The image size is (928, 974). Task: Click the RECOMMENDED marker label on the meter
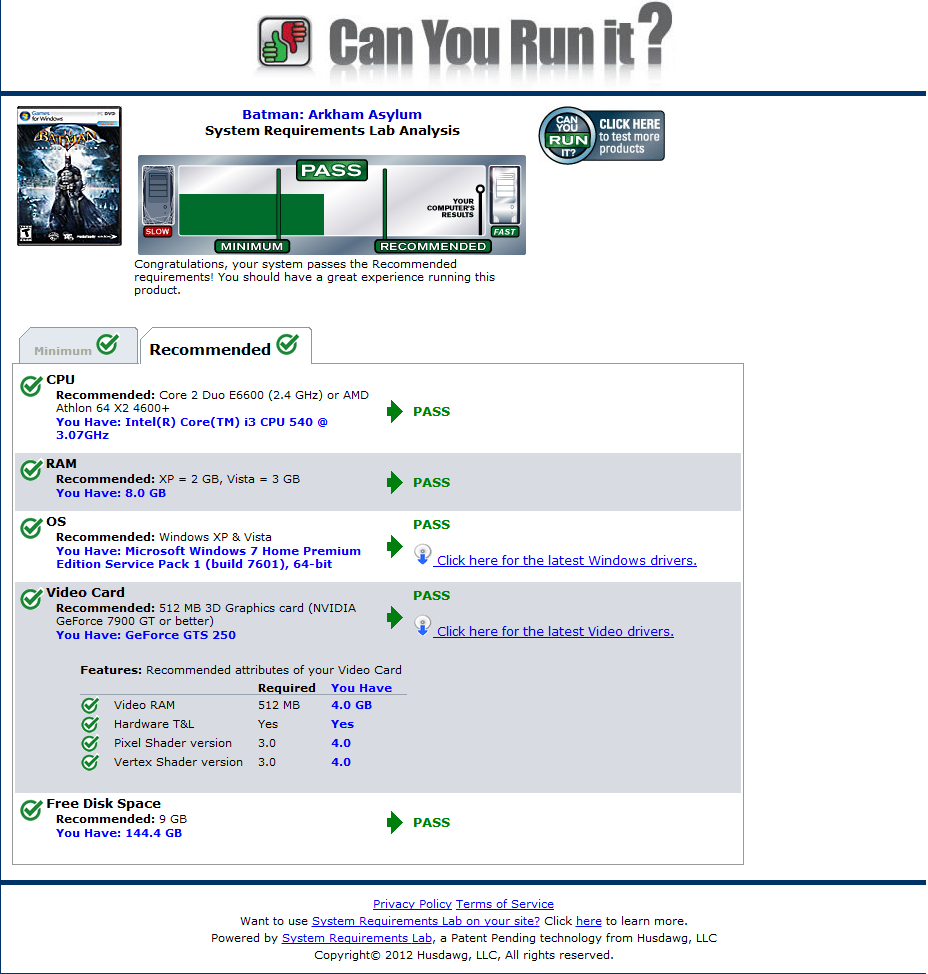(x=433, y=247)
